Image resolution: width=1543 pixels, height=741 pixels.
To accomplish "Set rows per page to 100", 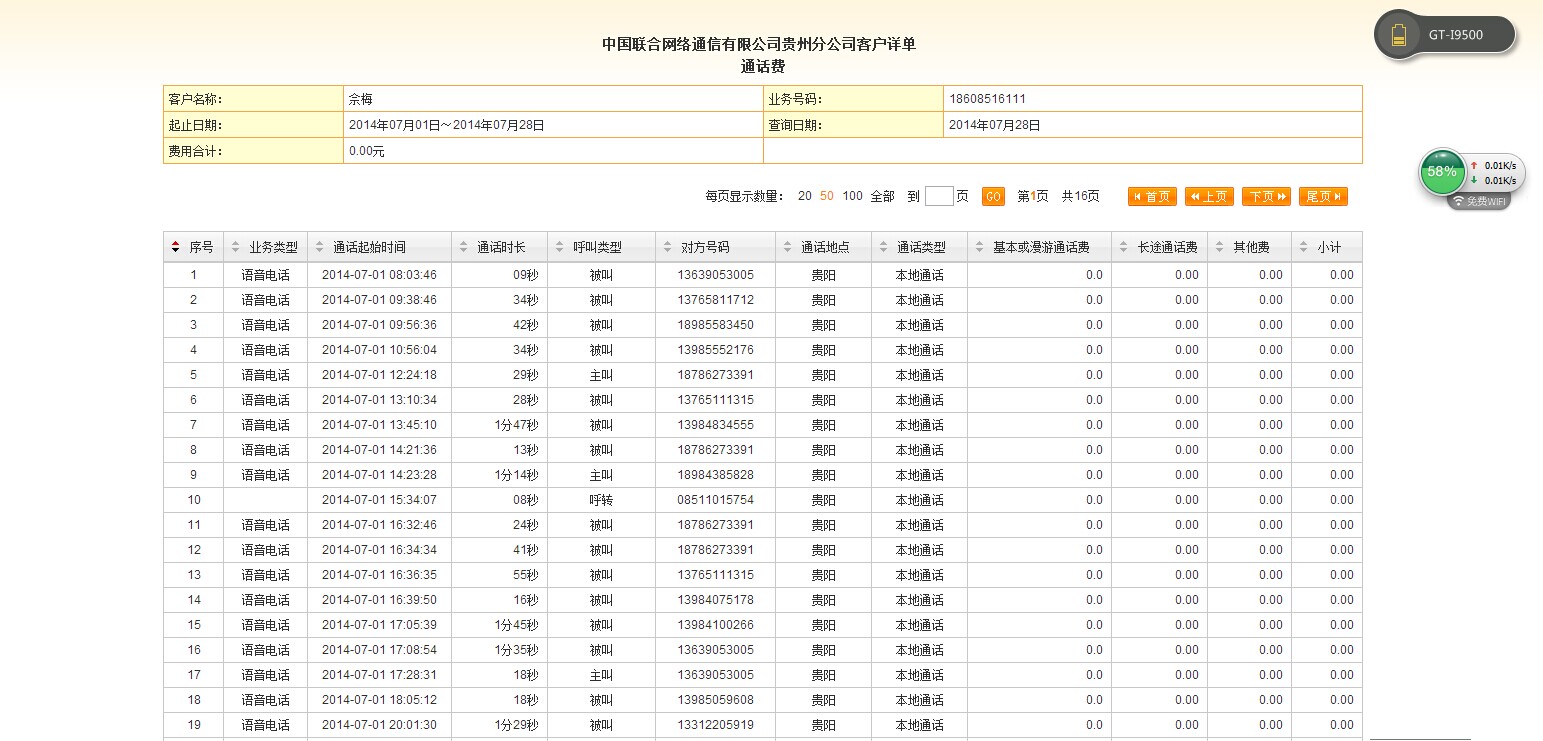I will pyautogui.click(x=852, y=197).
